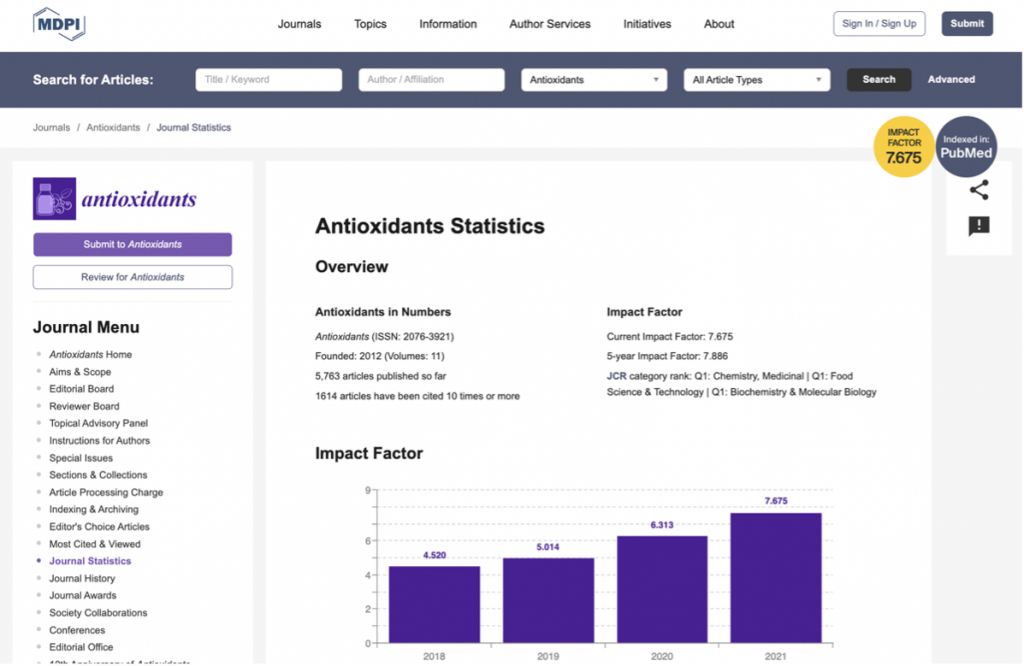Image resolution: width=1024 pixels, height=666 pixels.
Task: Click Submit to Antioxidants button
Action: click(133, 244)
